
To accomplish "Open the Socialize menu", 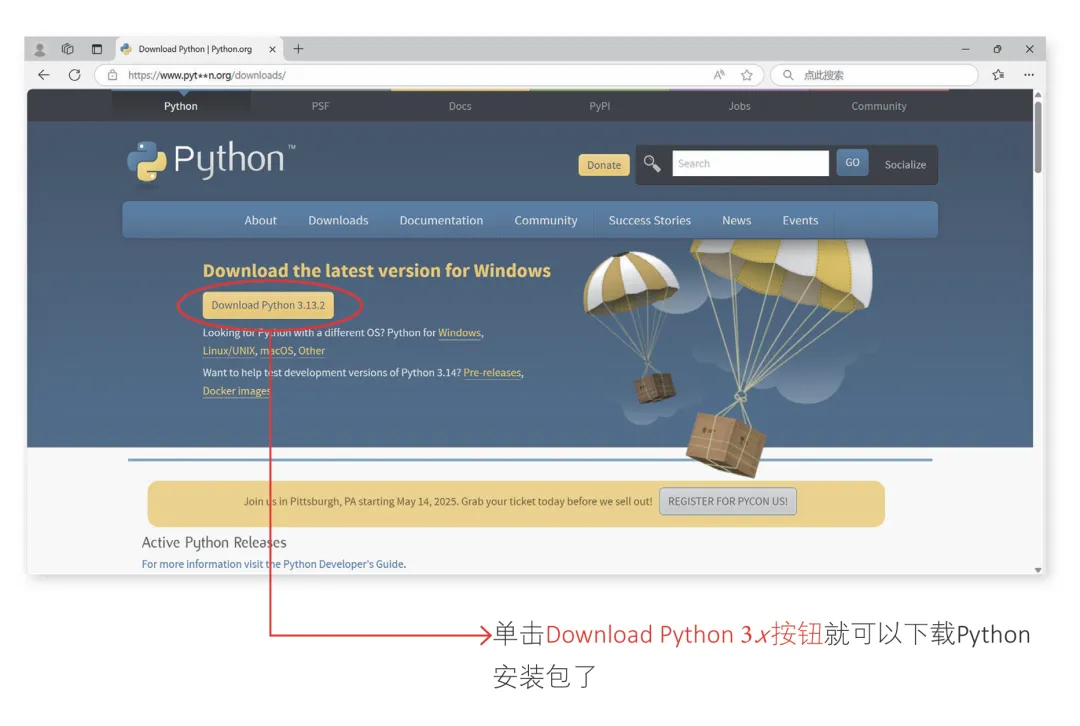I will tap(905, 165).
